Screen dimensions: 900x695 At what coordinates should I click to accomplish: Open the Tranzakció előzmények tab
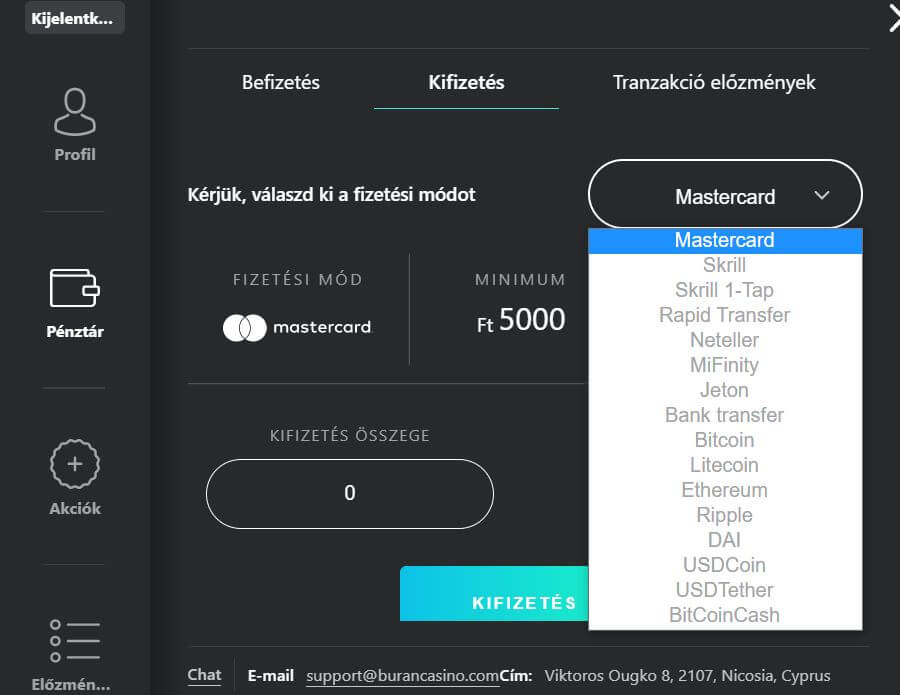point(714,83)
